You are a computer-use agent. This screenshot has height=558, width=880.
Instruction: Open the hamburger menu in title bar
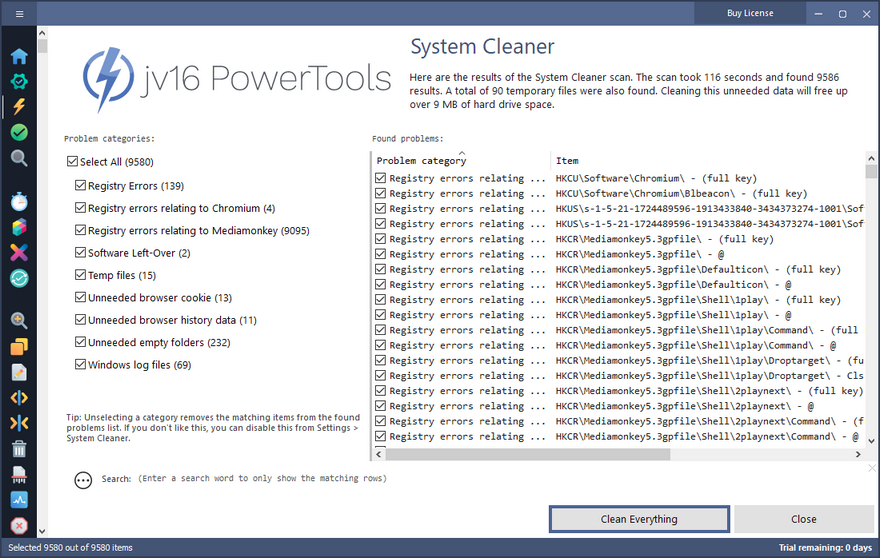point(20,14)
